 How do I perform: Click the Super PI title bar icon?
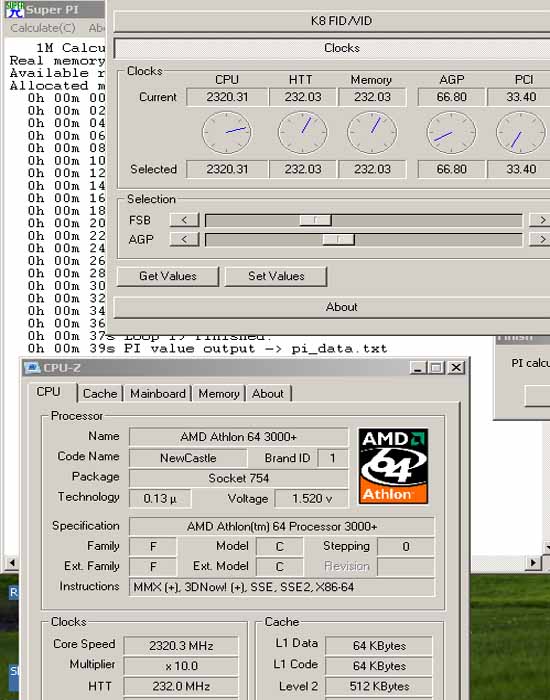[x=14, y=9]
